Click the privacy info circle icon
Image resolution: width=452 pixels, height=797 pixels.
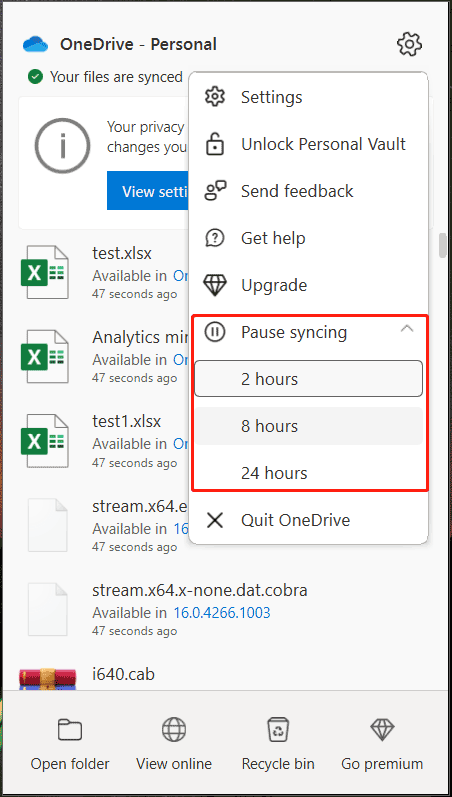63,146
